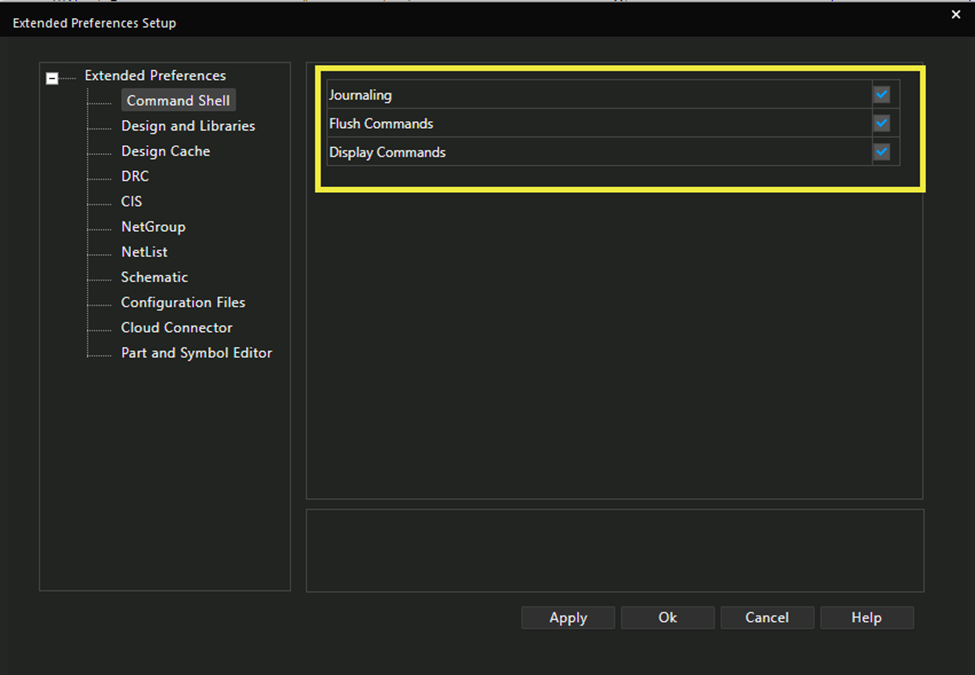Select the Design Cache category

point(165,151)
